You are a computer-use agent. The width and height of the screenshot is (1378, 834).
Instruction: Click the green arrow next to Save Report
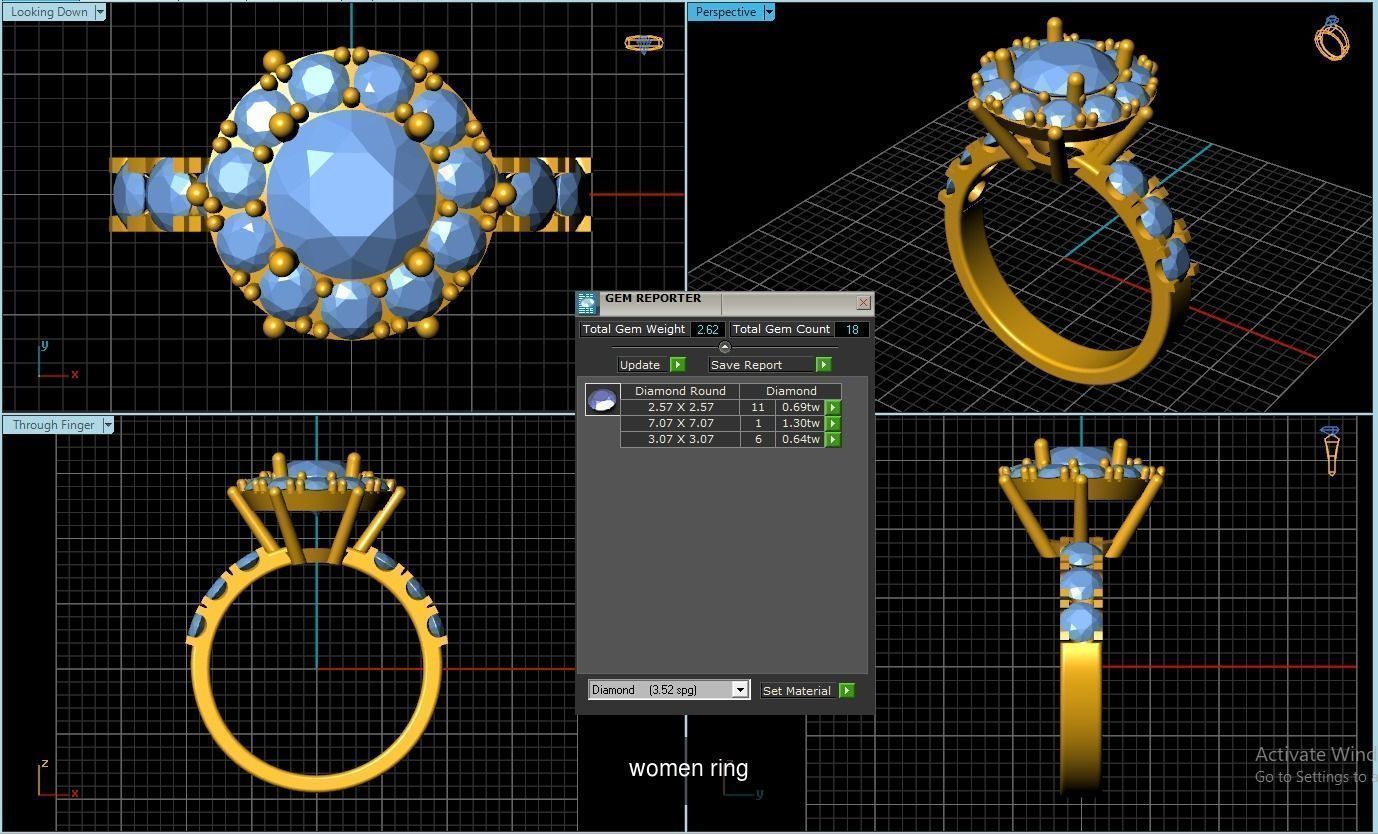pos(823,364)
